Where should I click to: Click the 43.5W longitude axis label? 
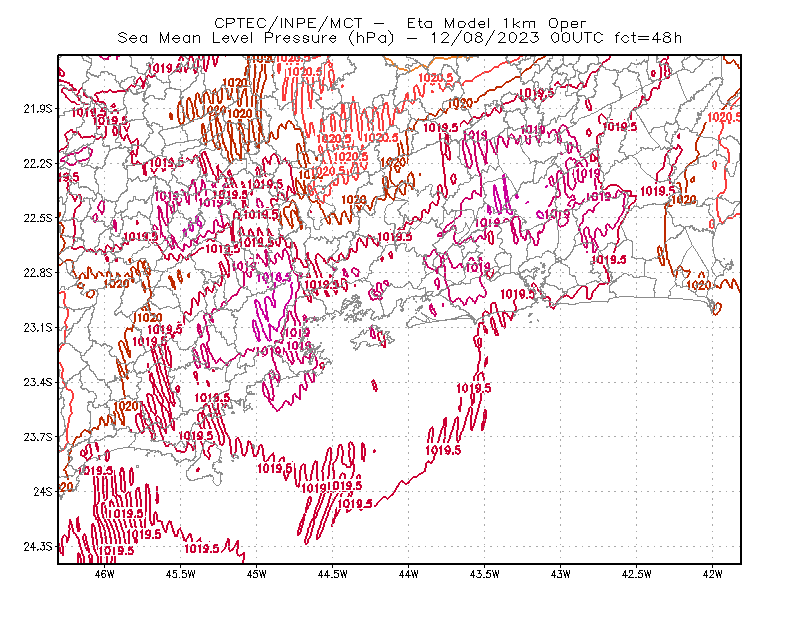(485, 574)
